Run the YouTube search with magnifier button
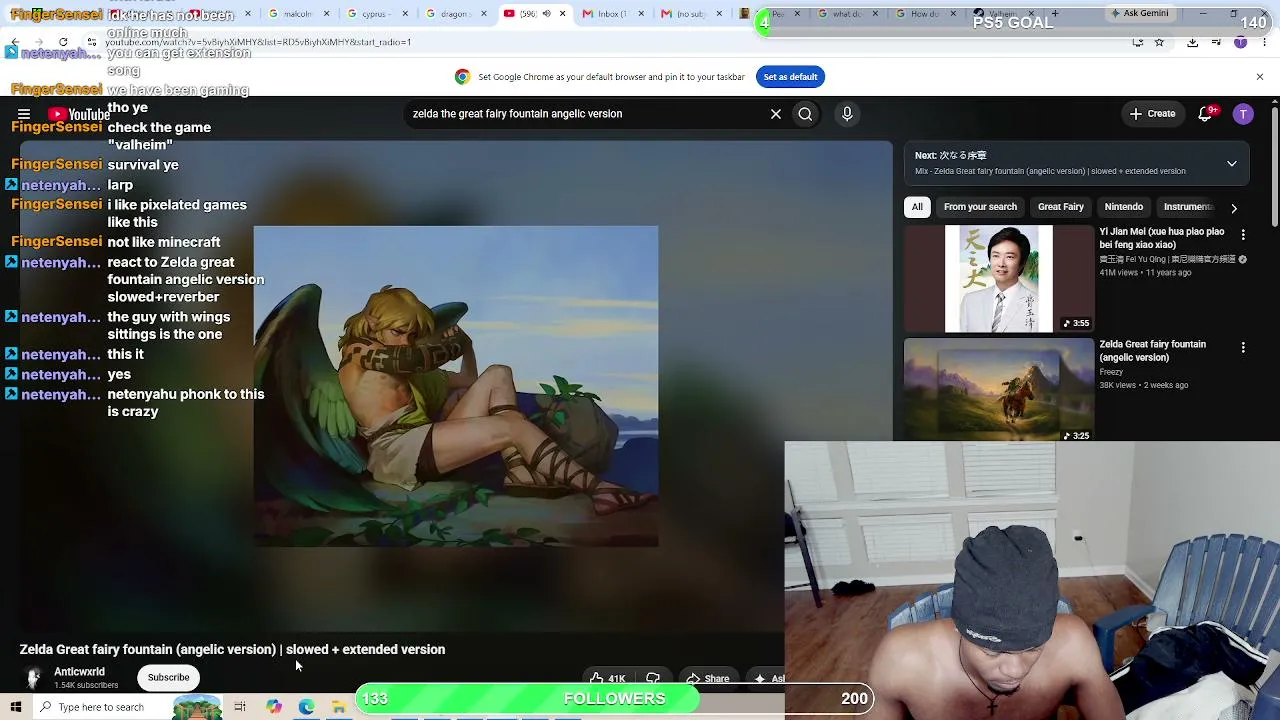The image size is (1280, 720). pyautogui.click(x=805, y=114)
